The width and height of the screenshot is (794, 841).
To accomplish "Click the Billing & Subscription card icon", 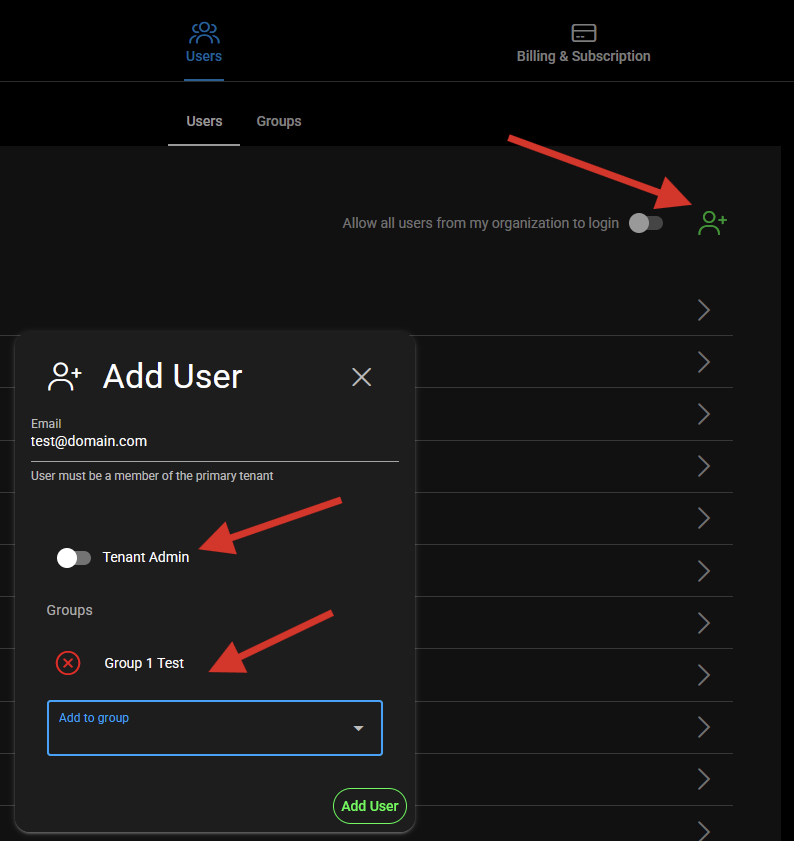I will pyautogui.click(x=584, y=33).
